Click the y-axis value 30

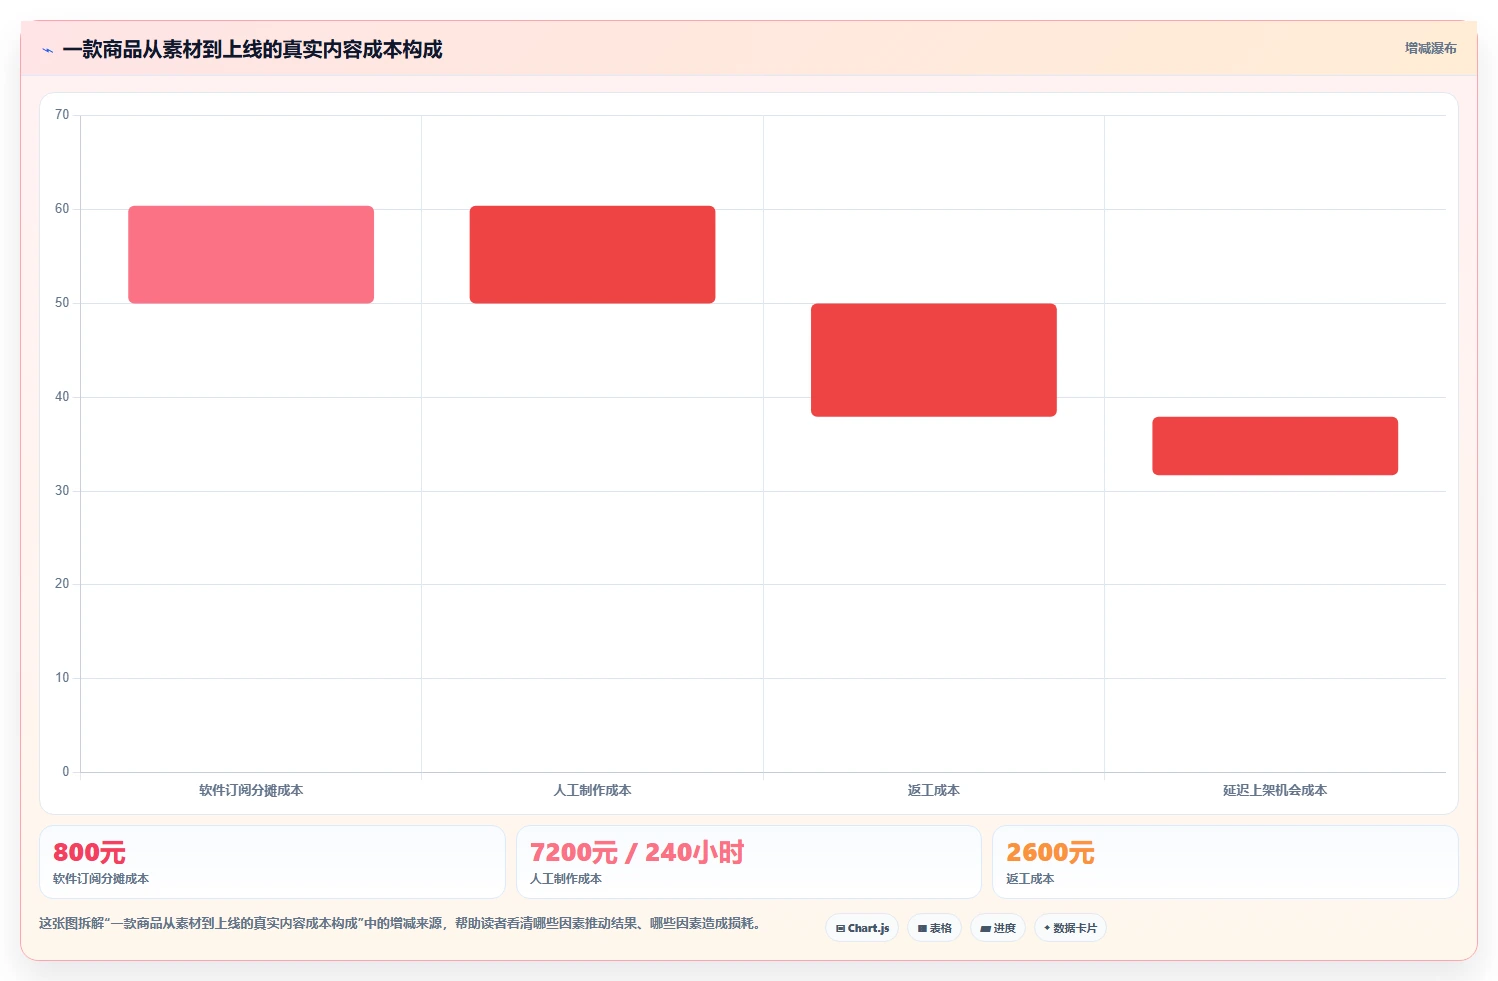(62, 491)
